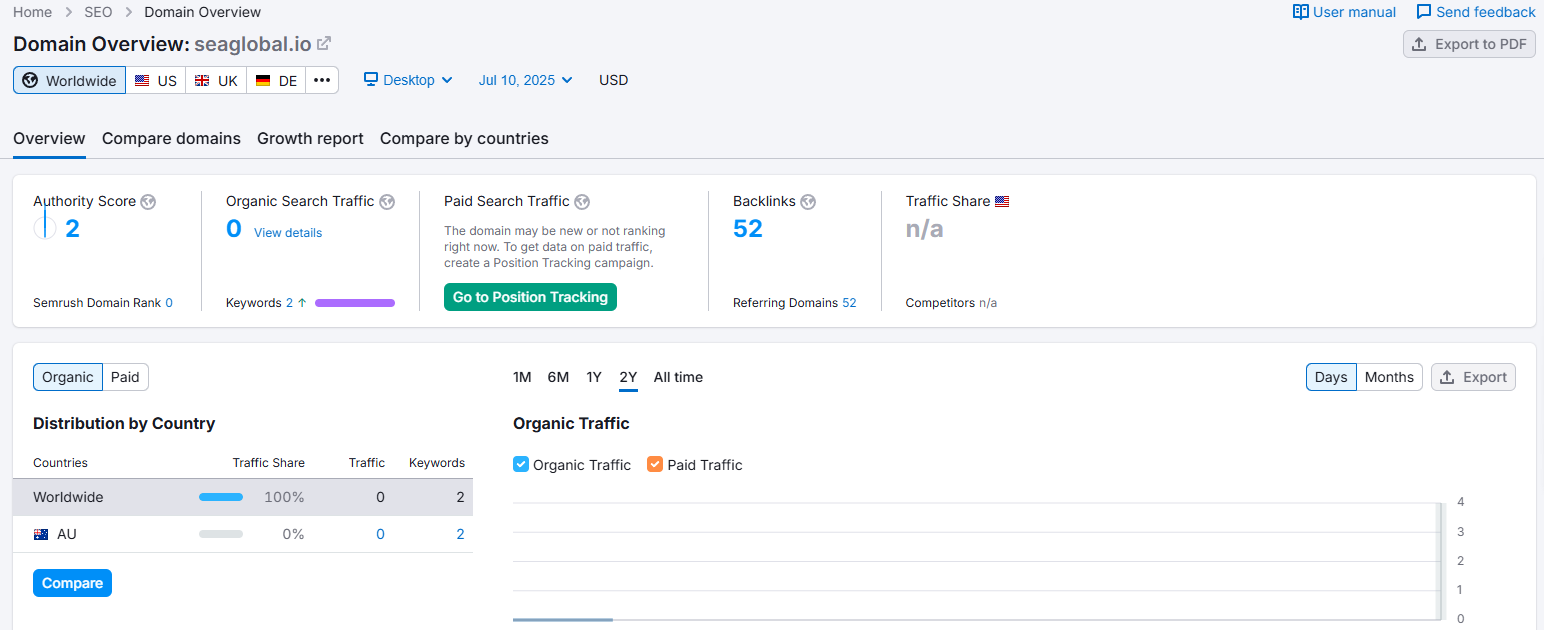This screenshot has height=630, width=1544.
Task: Go to SEO breadcrumb
Action: (98, 12)
